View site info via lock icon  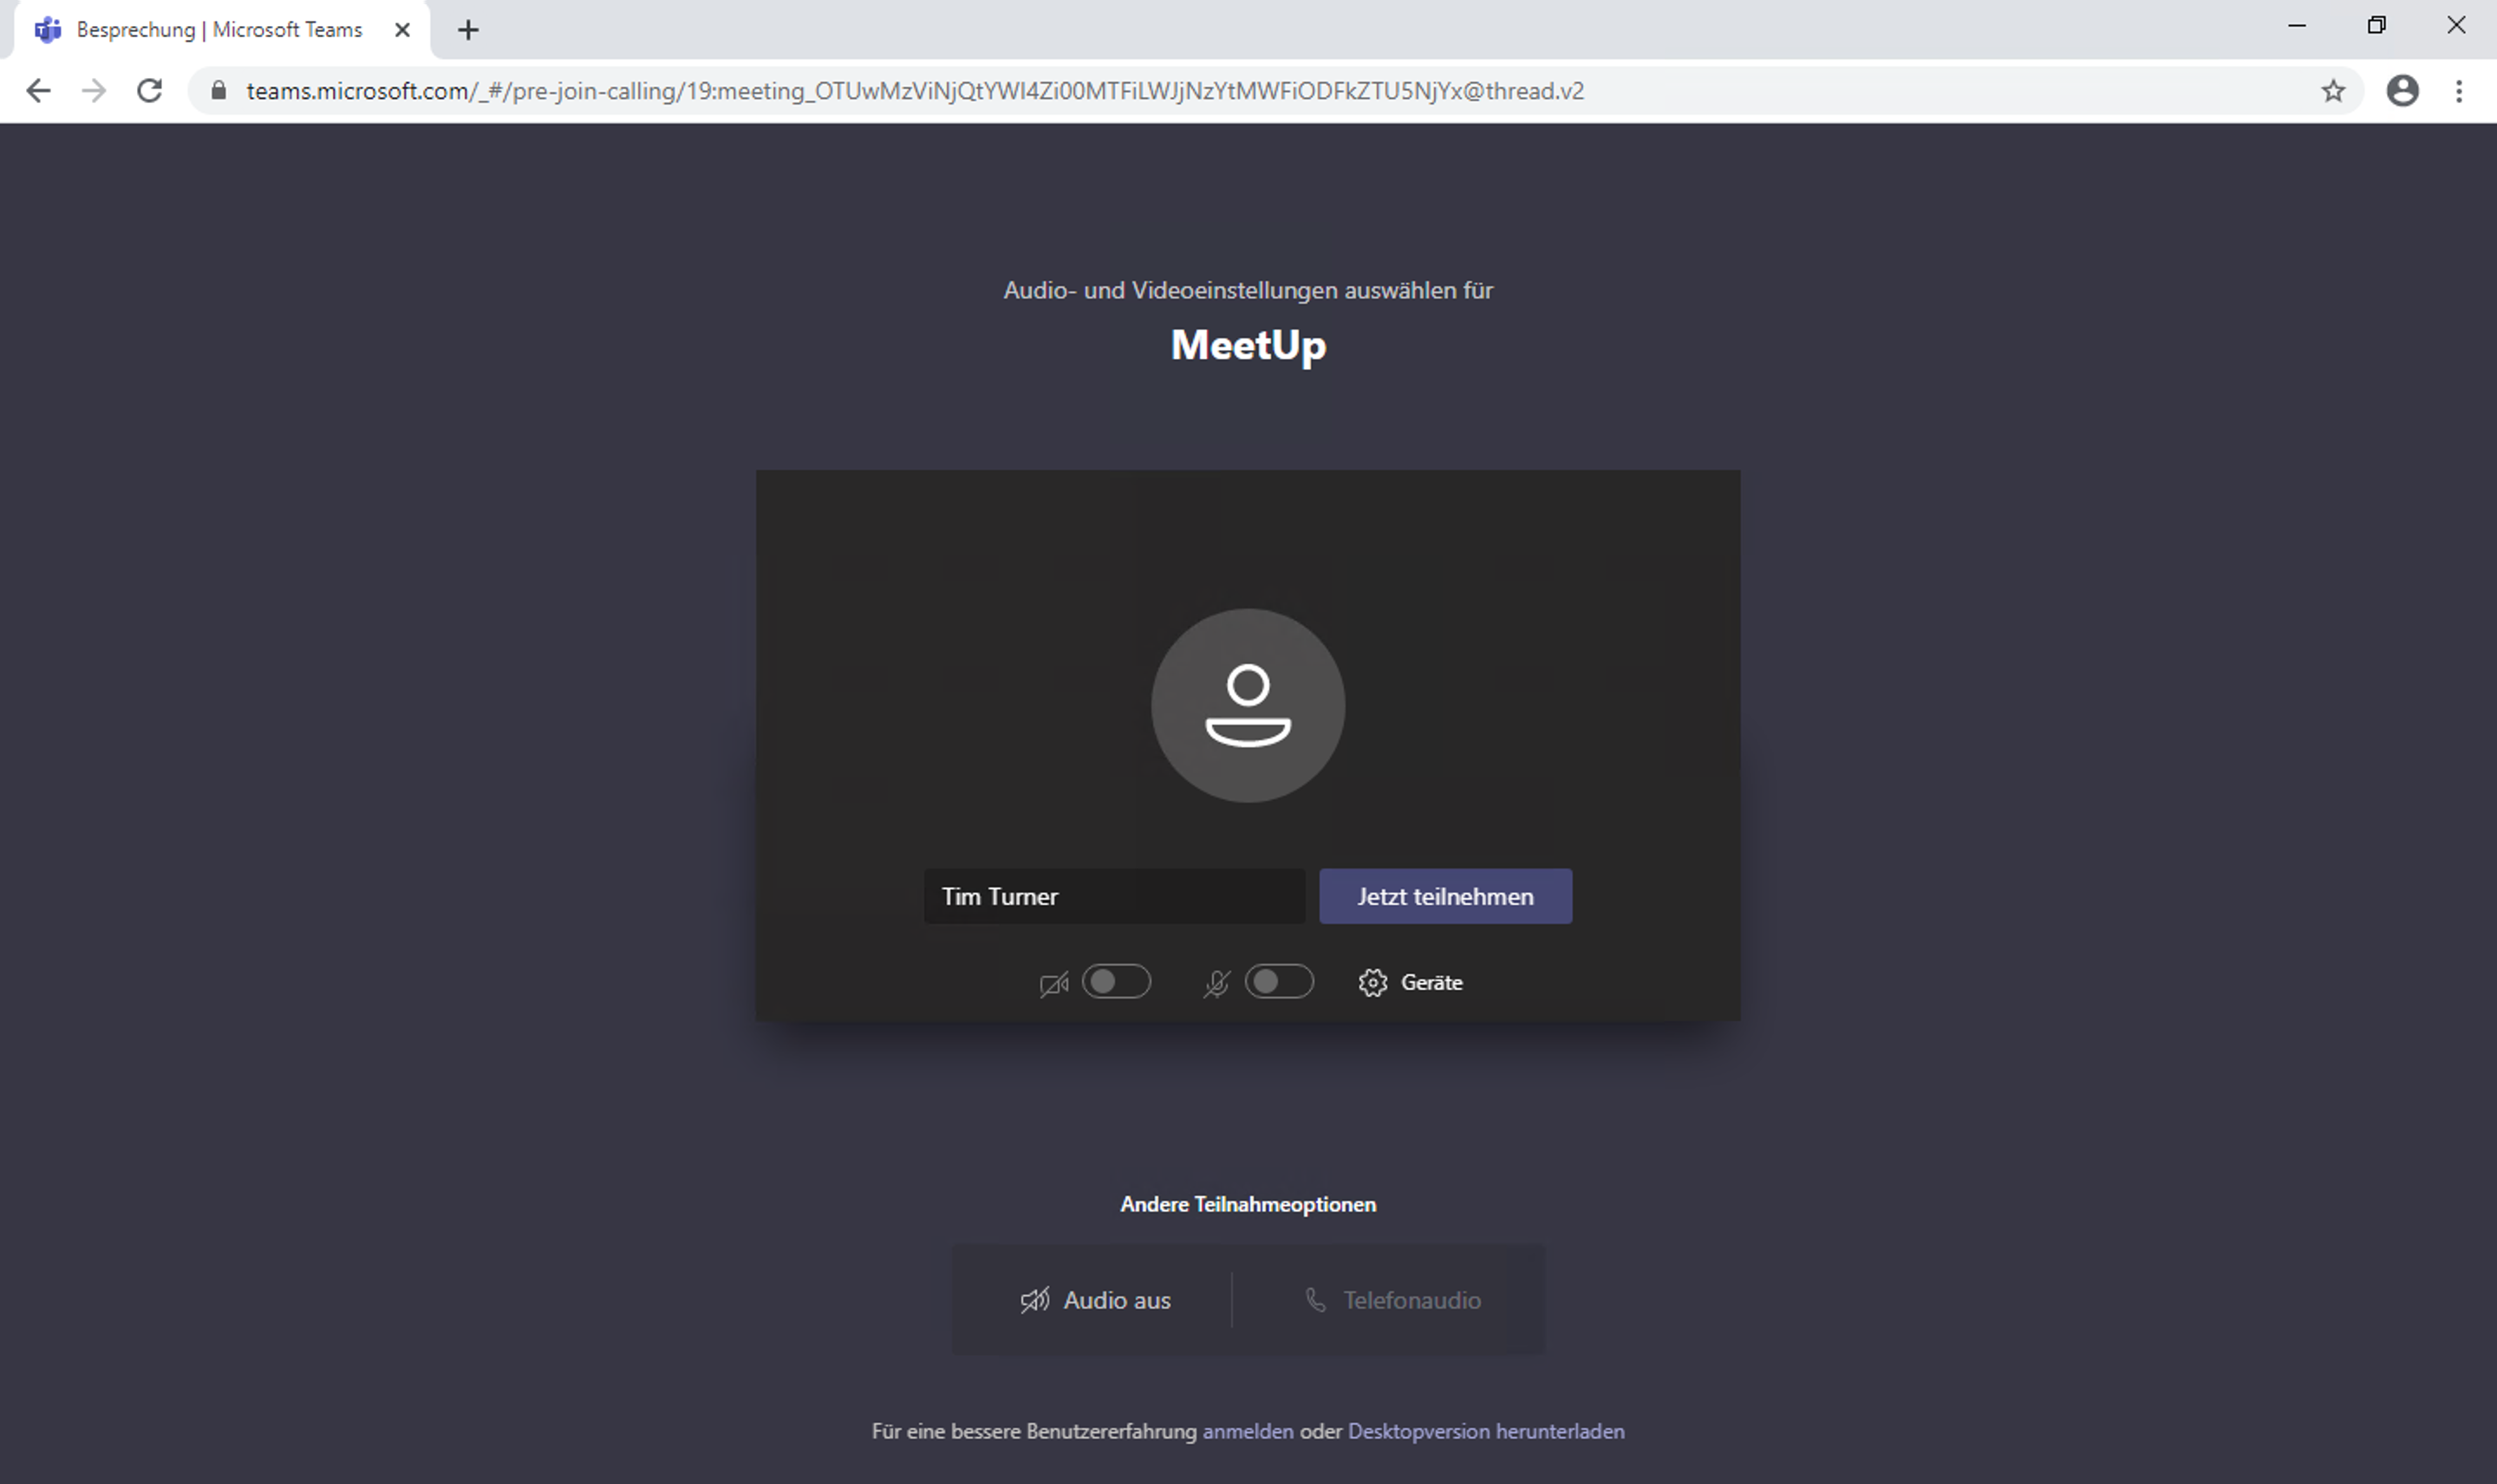(x=219, y=91)
